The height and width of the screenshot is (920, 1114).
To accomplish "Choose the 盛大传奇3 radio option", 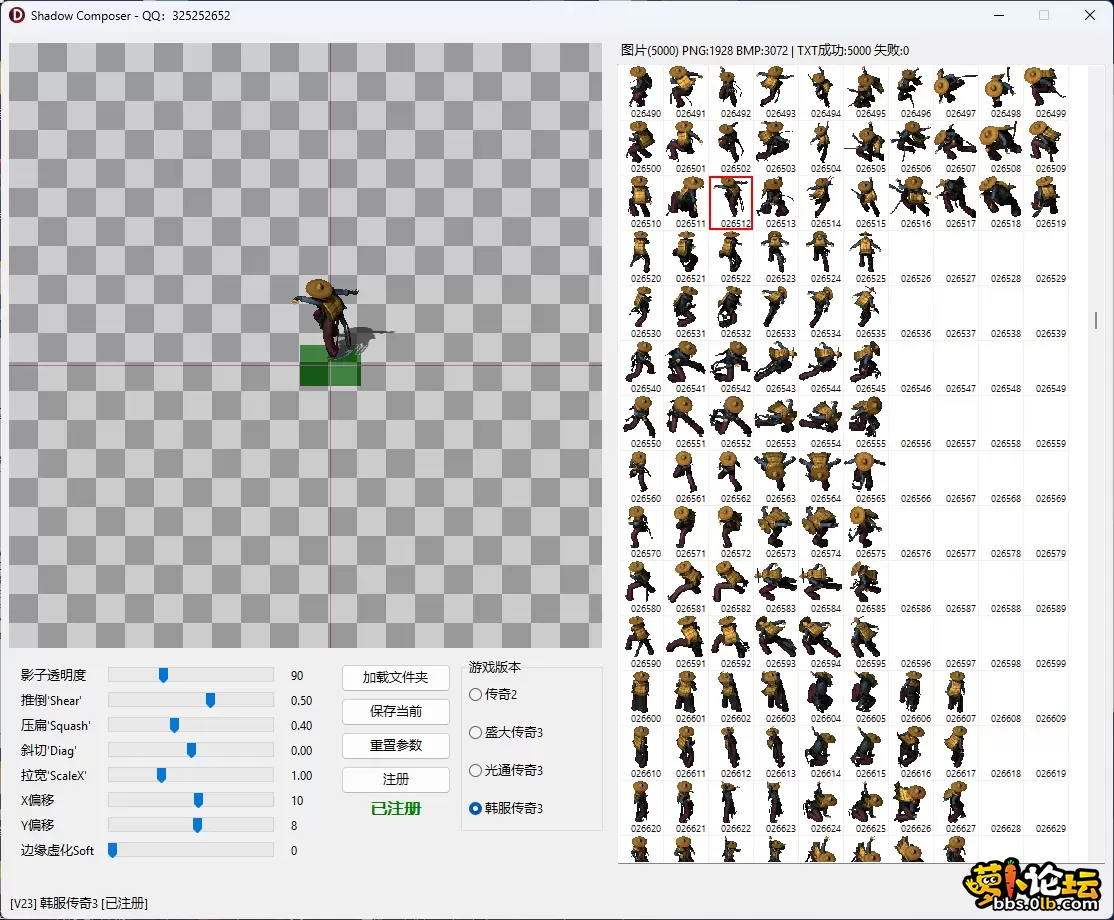I will [505, 732].
